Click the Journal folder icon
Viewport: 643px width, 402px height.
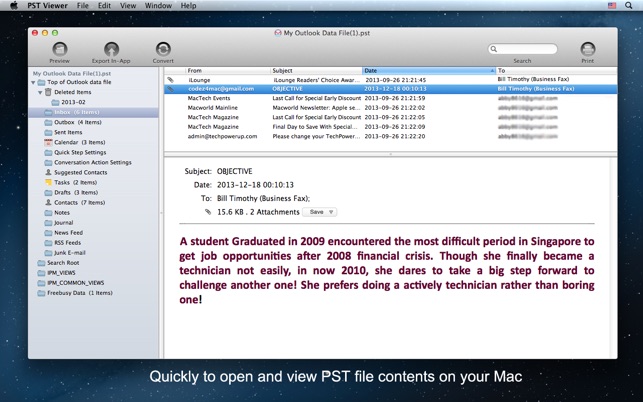point(48,222)
